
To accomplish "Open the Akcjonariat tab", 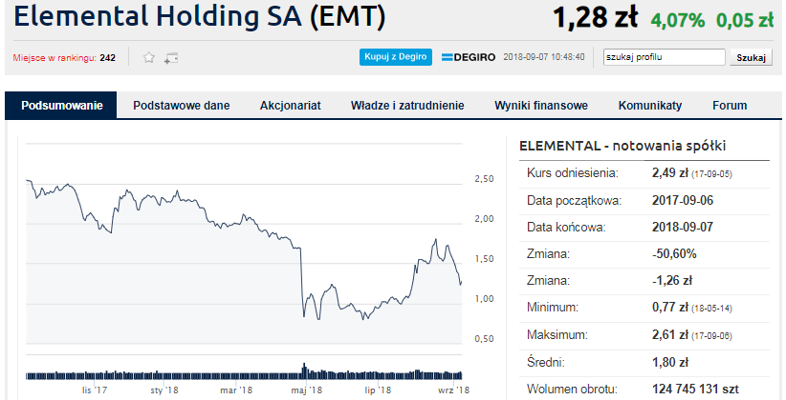I will coord(290,105).
